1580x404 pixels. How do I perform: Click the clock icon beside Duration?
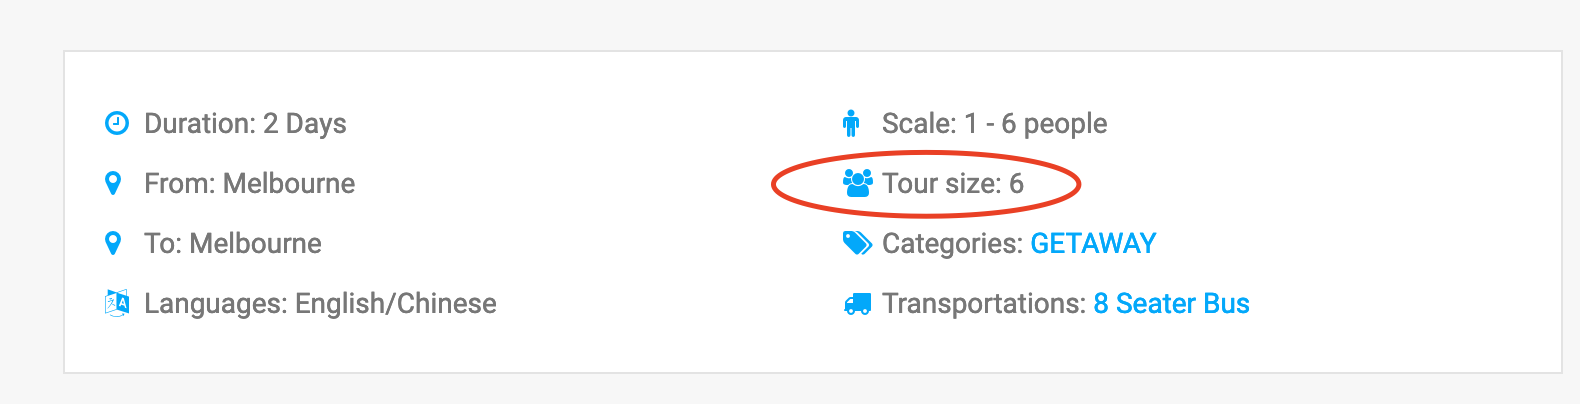(117, 123)
